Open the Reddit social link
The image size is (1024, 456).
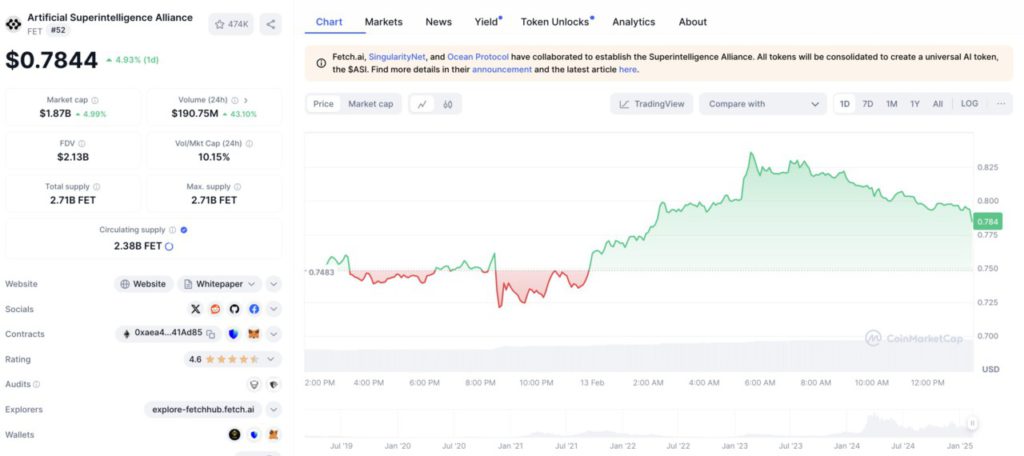[215, 309]
